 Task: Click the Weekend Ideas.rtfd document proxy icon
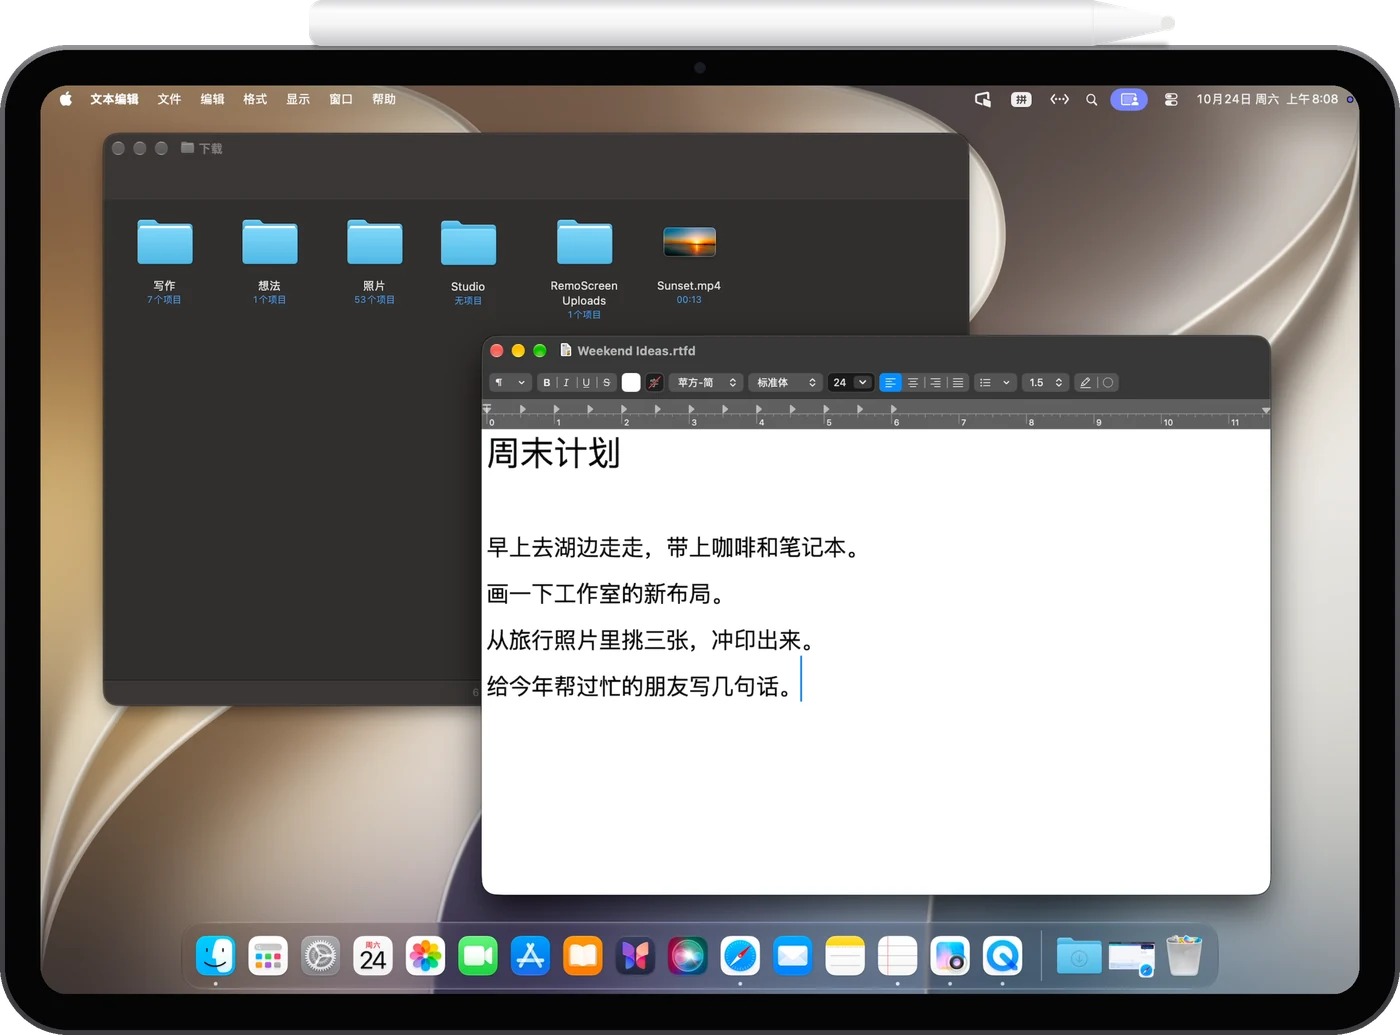click(x=566, y=351)
